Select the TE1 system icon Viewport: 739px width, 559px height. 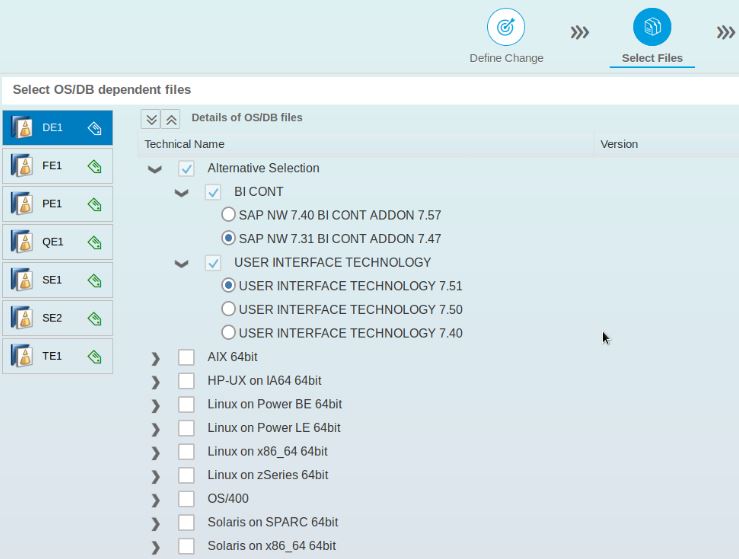click(22, 356)
